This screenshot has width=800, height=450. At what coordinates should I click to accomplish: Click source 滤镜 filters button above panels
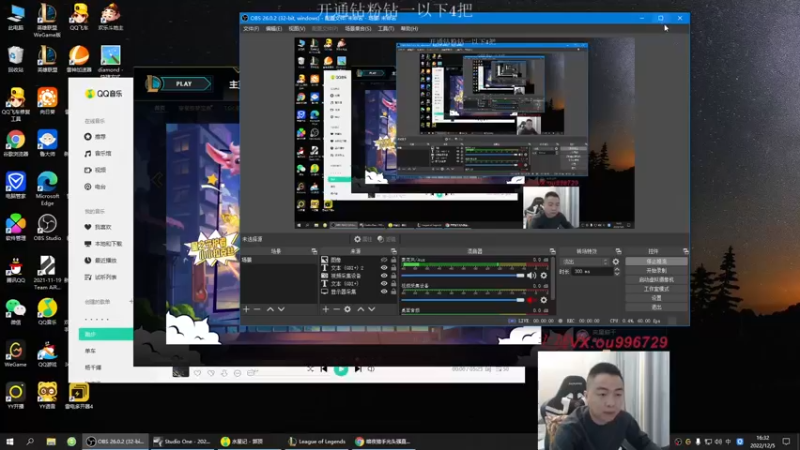coord(386,239)
